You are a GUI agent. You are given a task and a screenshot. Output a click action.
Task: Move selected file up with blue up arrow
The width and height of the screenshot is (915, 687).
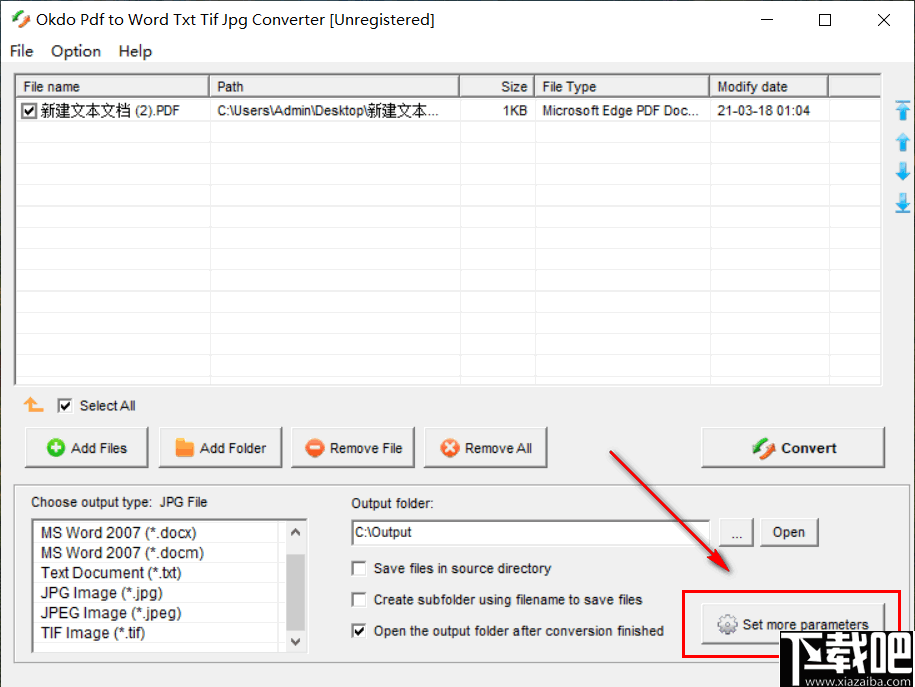[903, 142]
